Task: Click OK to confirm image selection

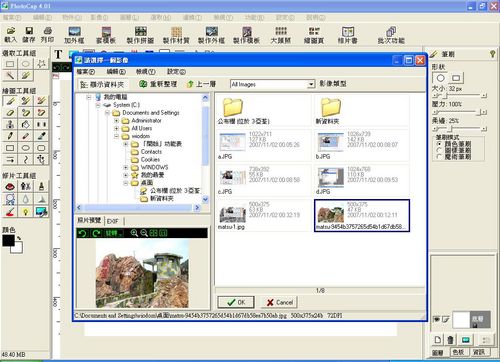Action: pos(236,302)
